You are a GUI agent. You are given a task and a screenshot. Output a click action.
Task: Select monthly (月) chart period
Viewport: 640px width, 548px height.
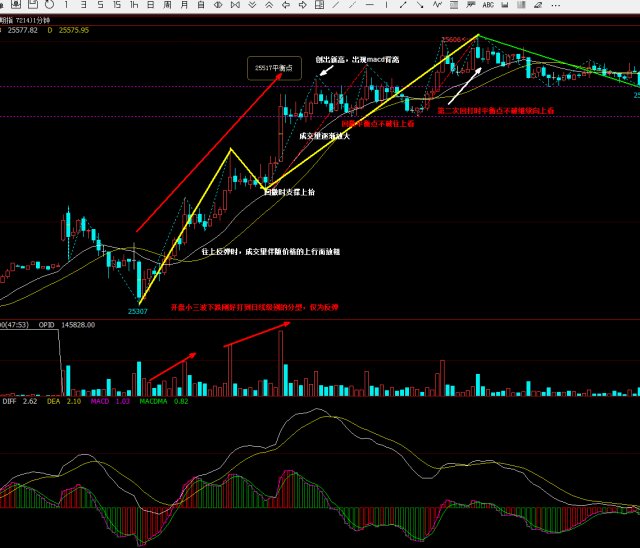(x=185, y=5)
